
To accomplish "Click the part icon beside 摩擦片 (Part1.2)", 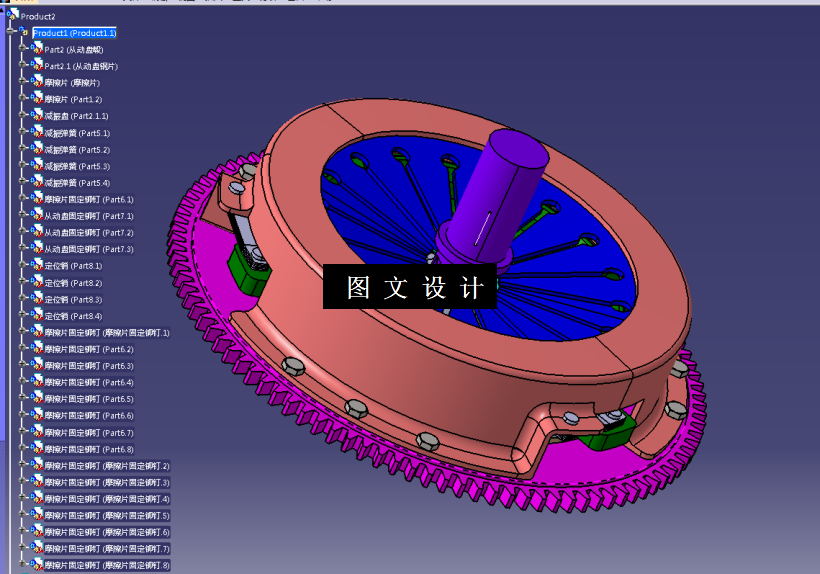I will [x=37, y=98].
